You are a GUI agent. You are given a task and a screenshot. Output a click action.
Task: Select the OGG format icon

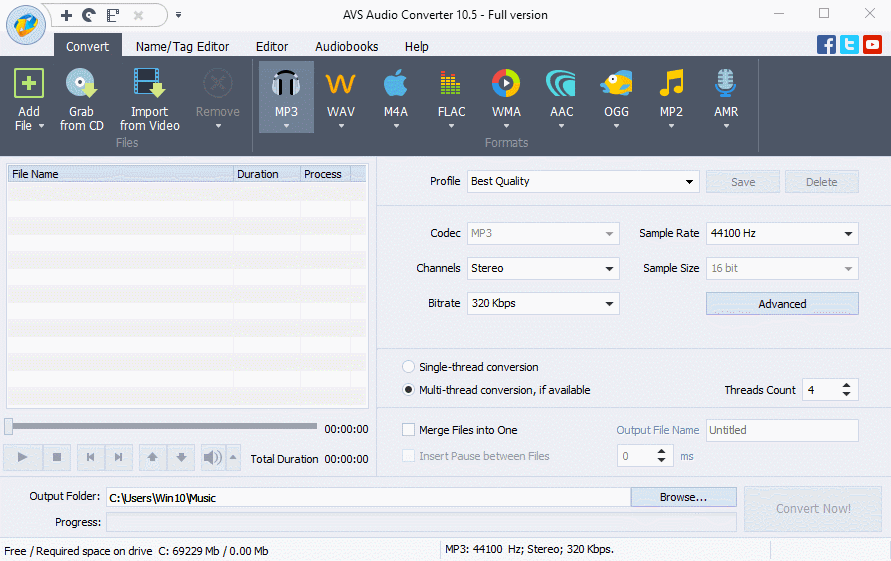pyautogui.click(x=616, y=84)
